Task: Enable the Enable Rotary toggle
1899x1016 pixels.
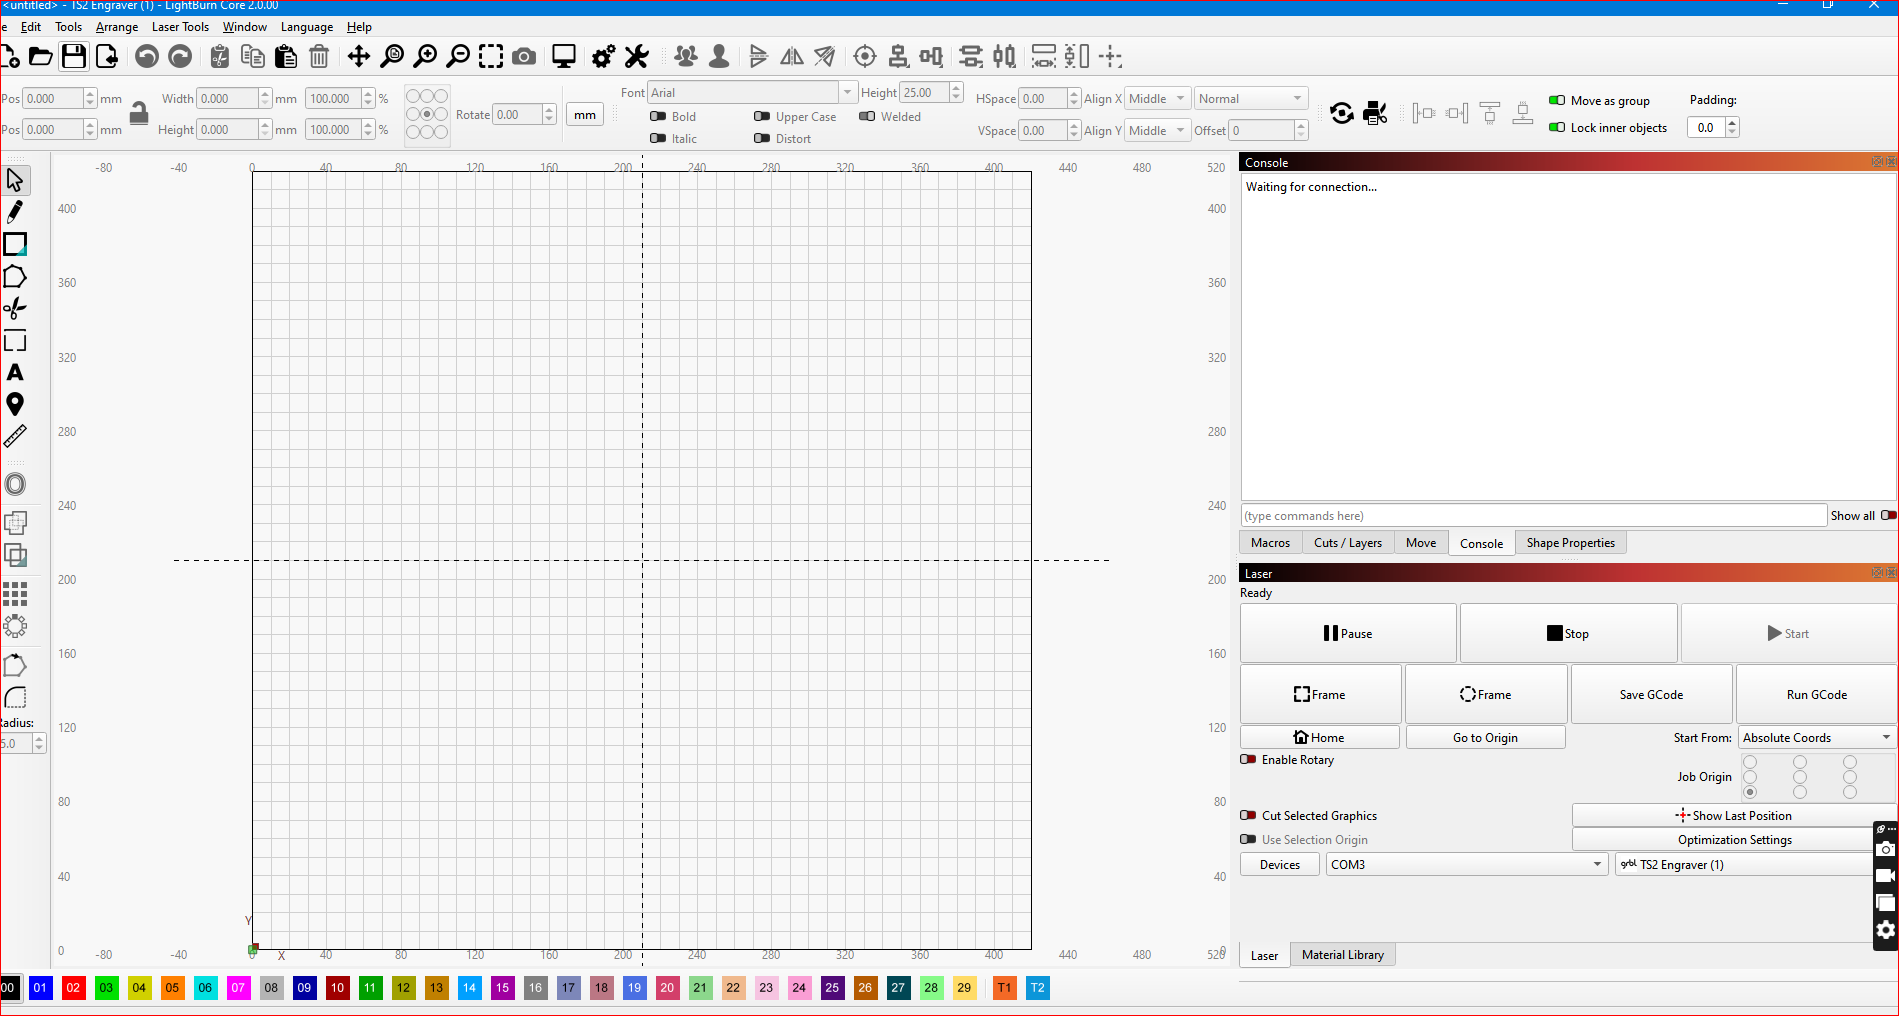Action: (x=1248, y=760)
